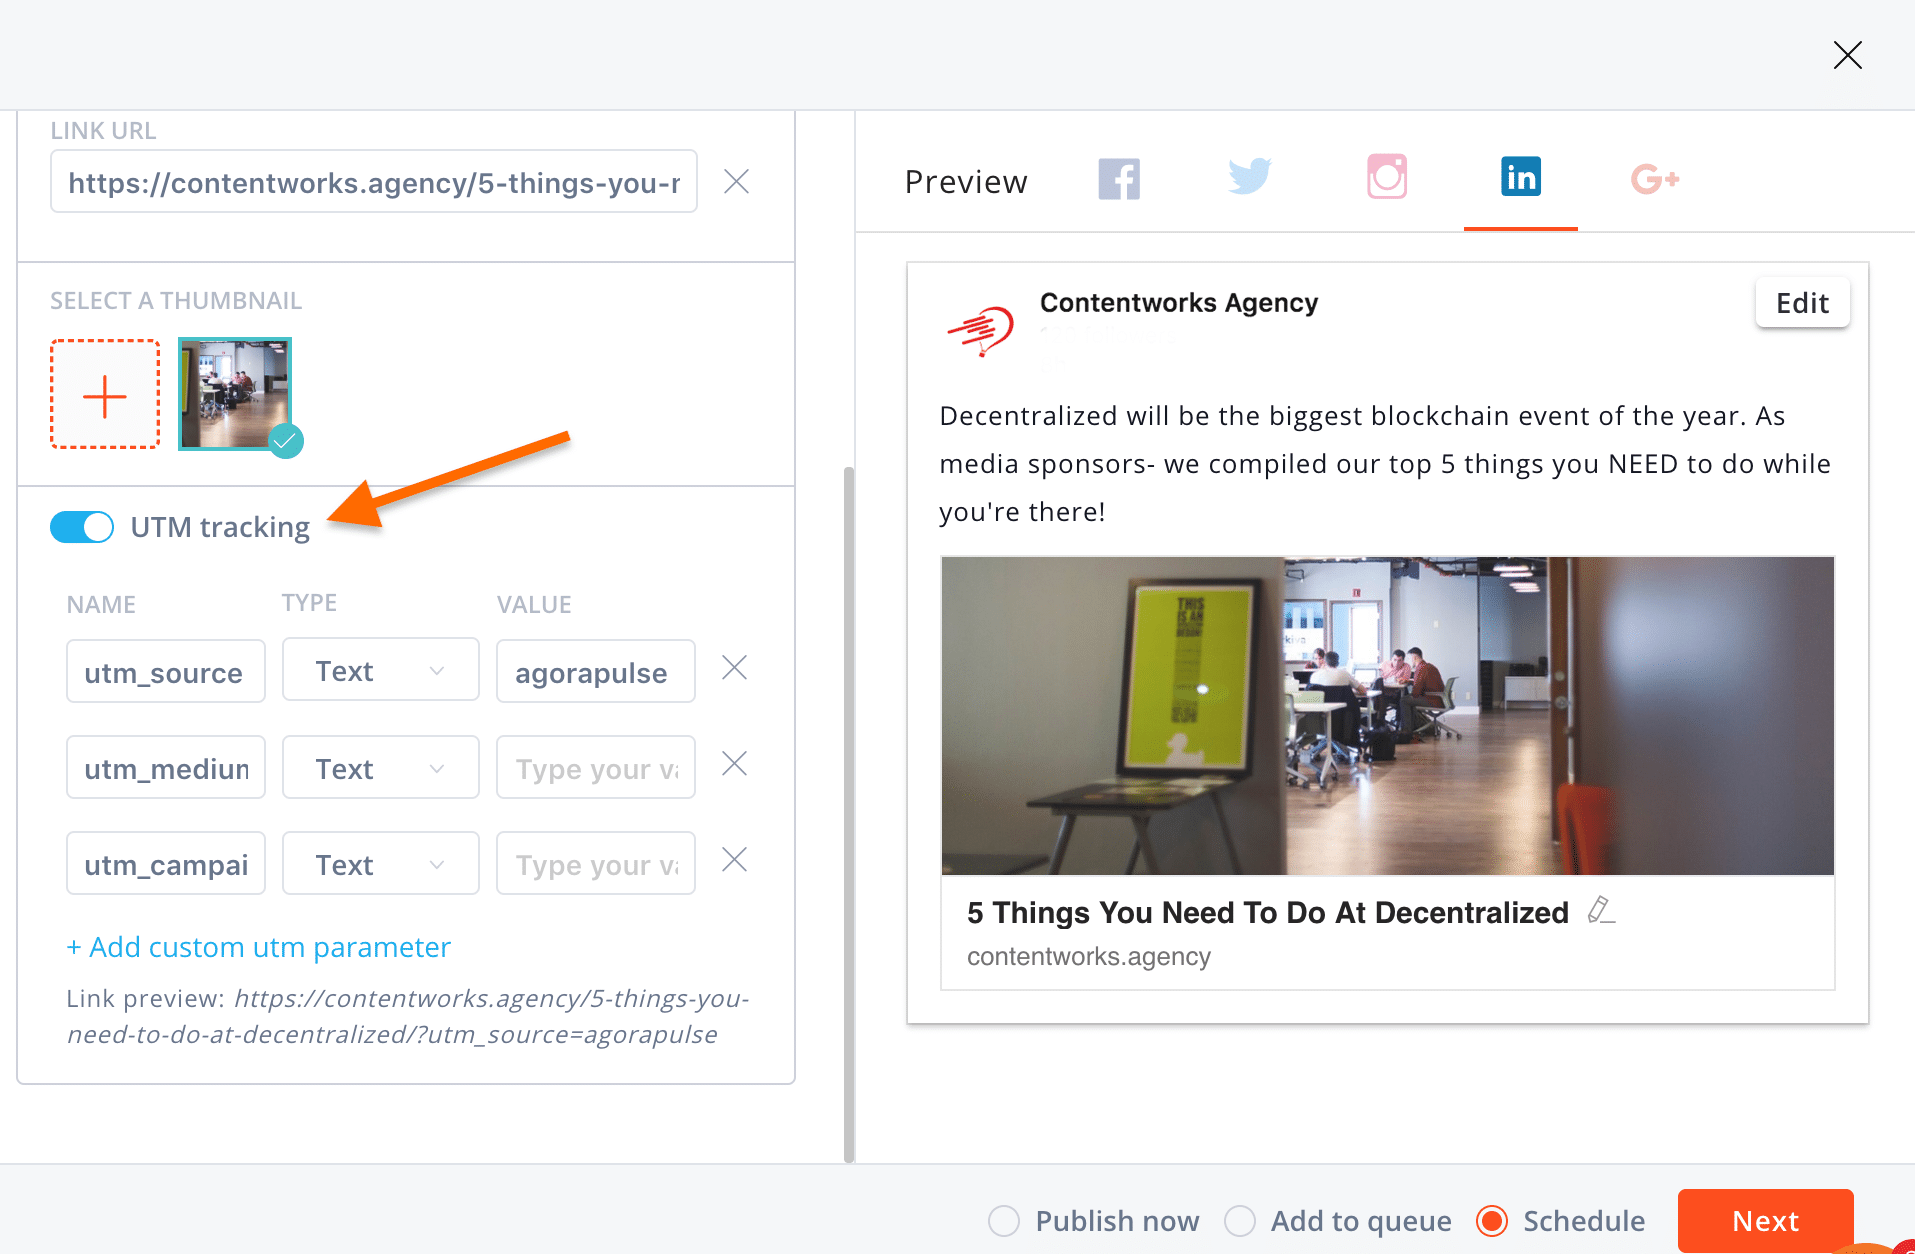Click the Next button
The image size is (1915, 1254).
coord(1766,1221)
